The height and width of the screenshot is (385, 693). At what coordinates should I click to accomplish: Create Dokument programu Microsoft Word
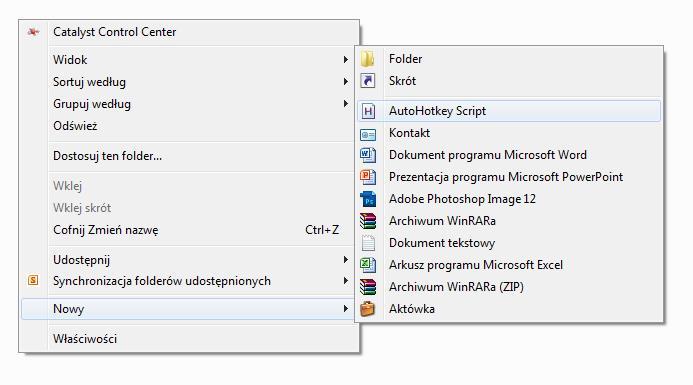509,155
